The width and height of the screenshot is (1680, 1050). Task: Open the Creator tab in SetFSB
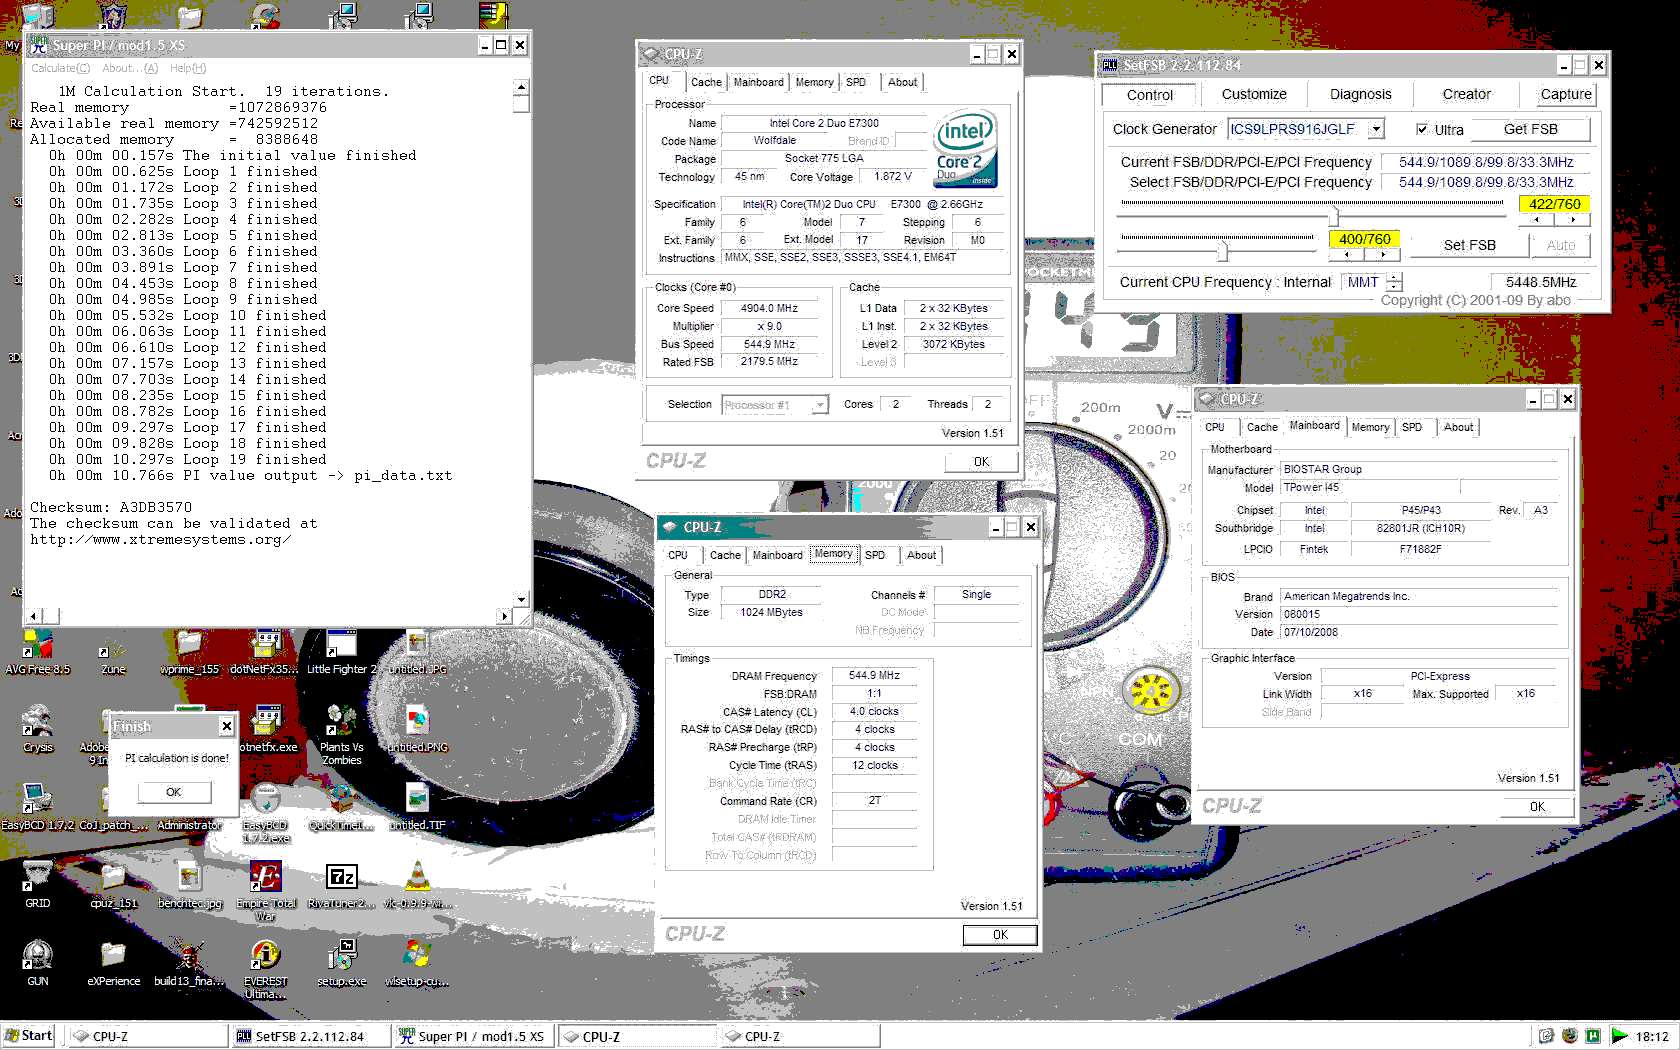tap(1466, 94)
